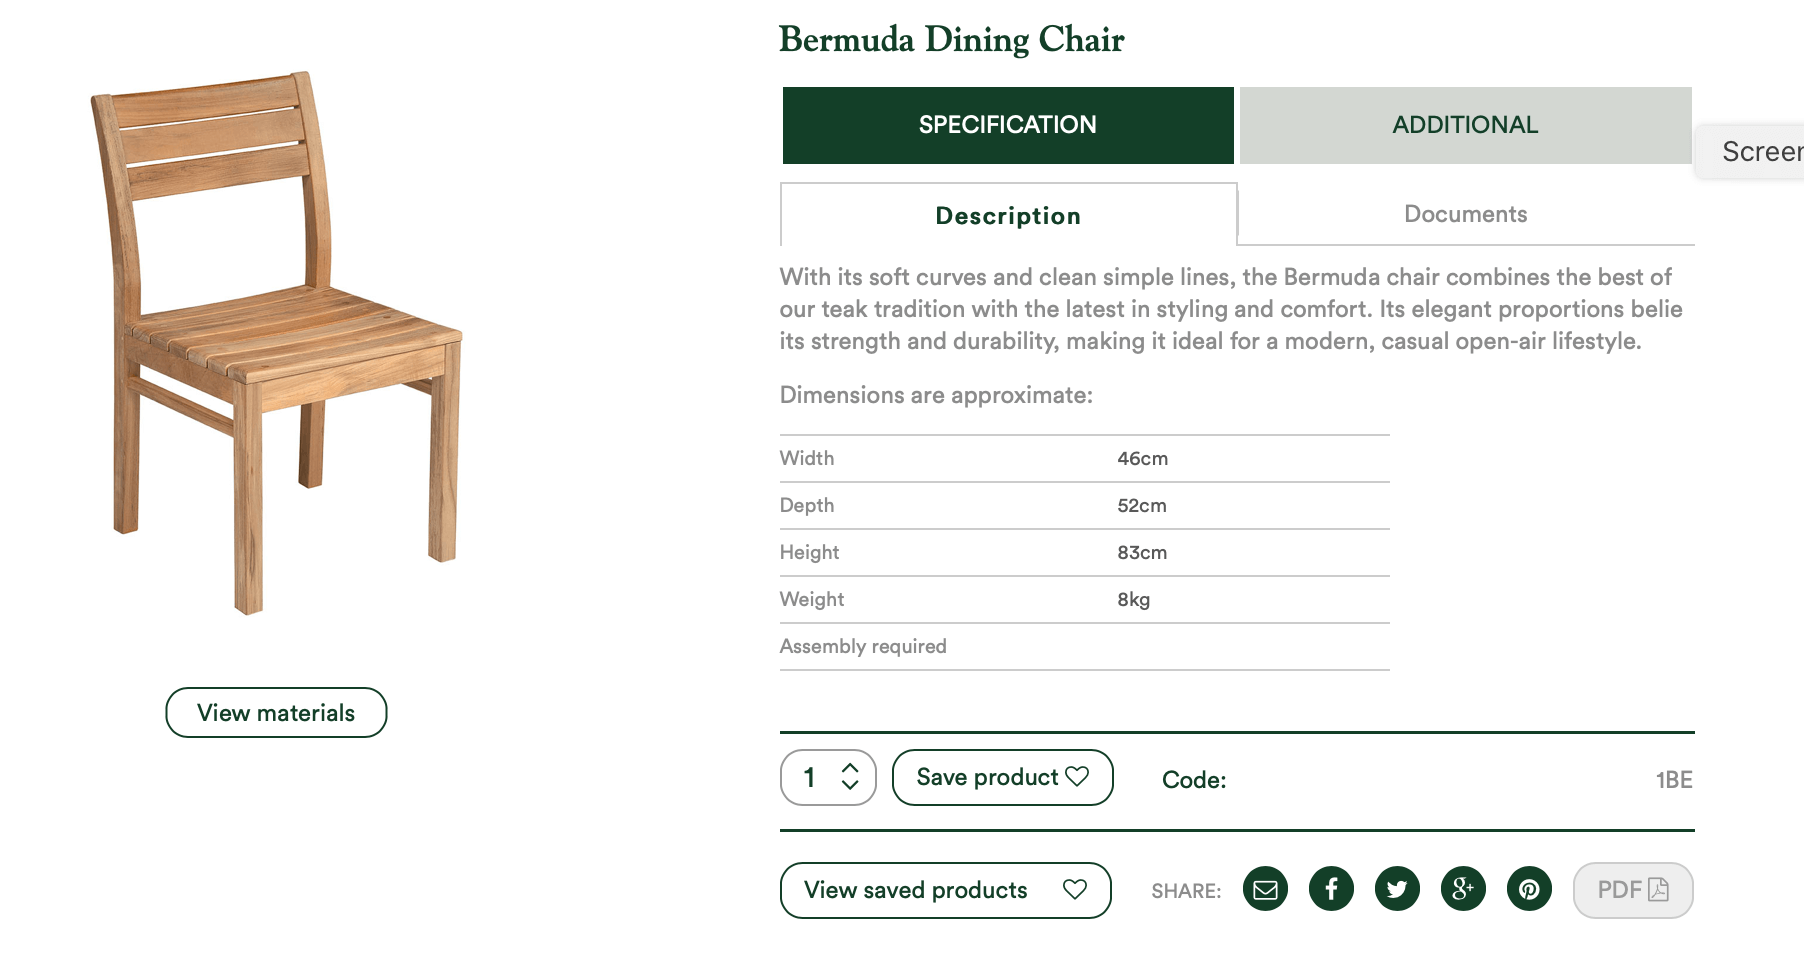Select the Description tab
Screen dimensions: 1804x954
(x=1008, y=215)
